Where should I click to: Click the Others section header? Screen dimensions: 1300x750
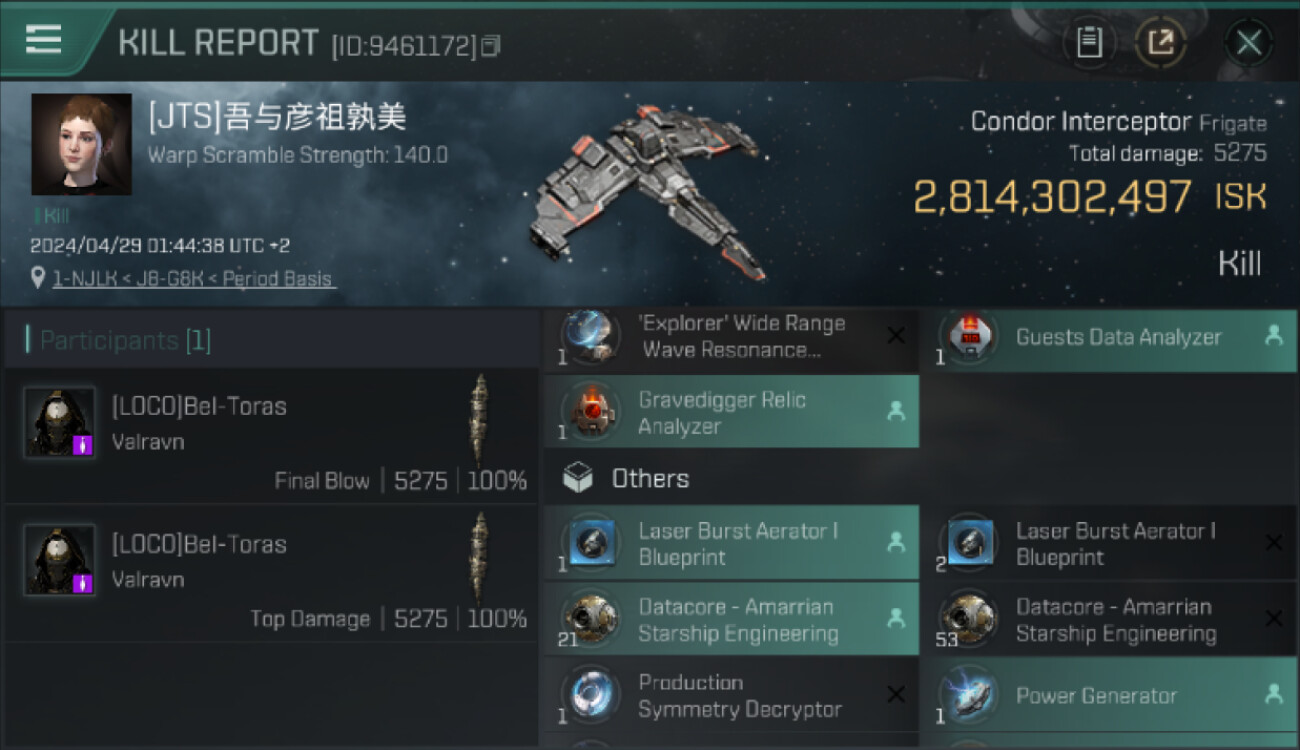650,479
